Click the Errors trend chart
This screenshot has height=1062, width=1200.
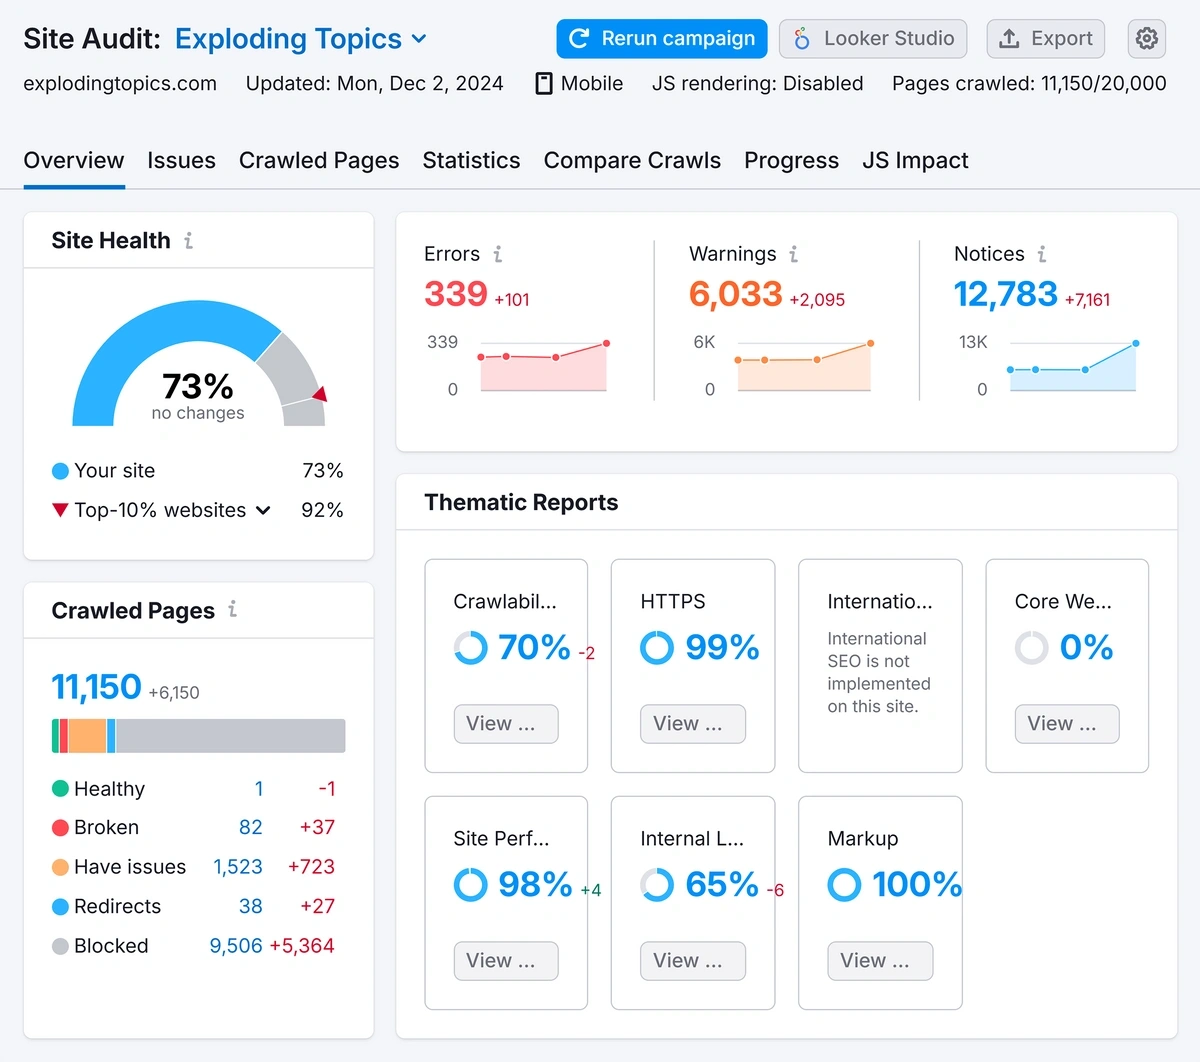pyautogui.click(x=543, y=366)
